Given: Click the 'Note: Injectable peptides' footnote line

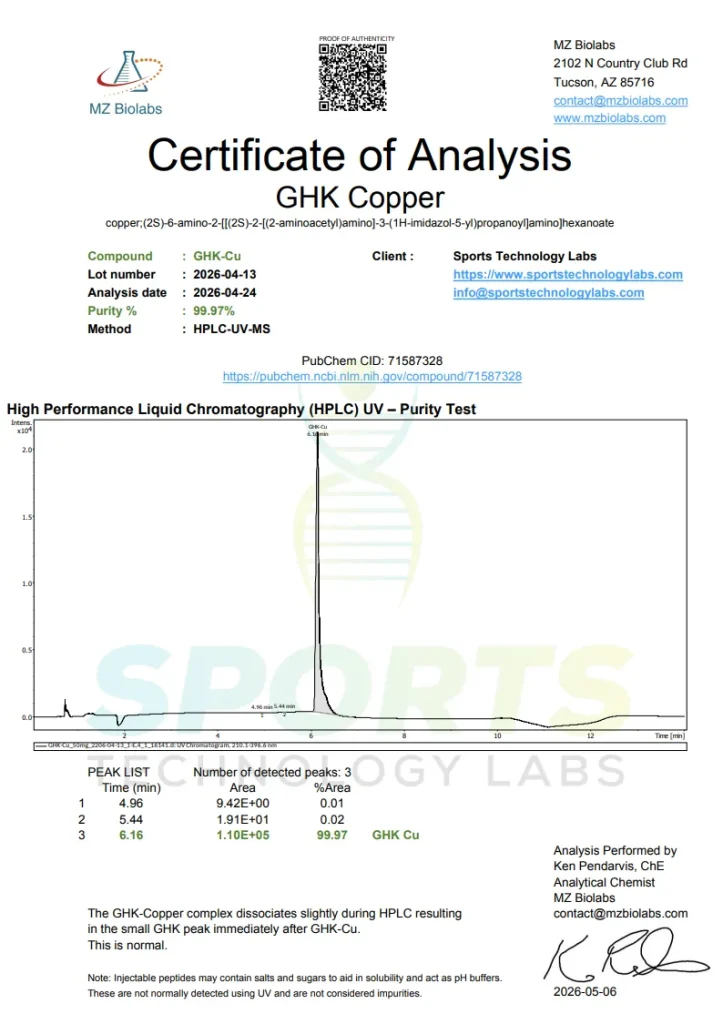Looking at the screenshot, I should click(x=295, y=978).
